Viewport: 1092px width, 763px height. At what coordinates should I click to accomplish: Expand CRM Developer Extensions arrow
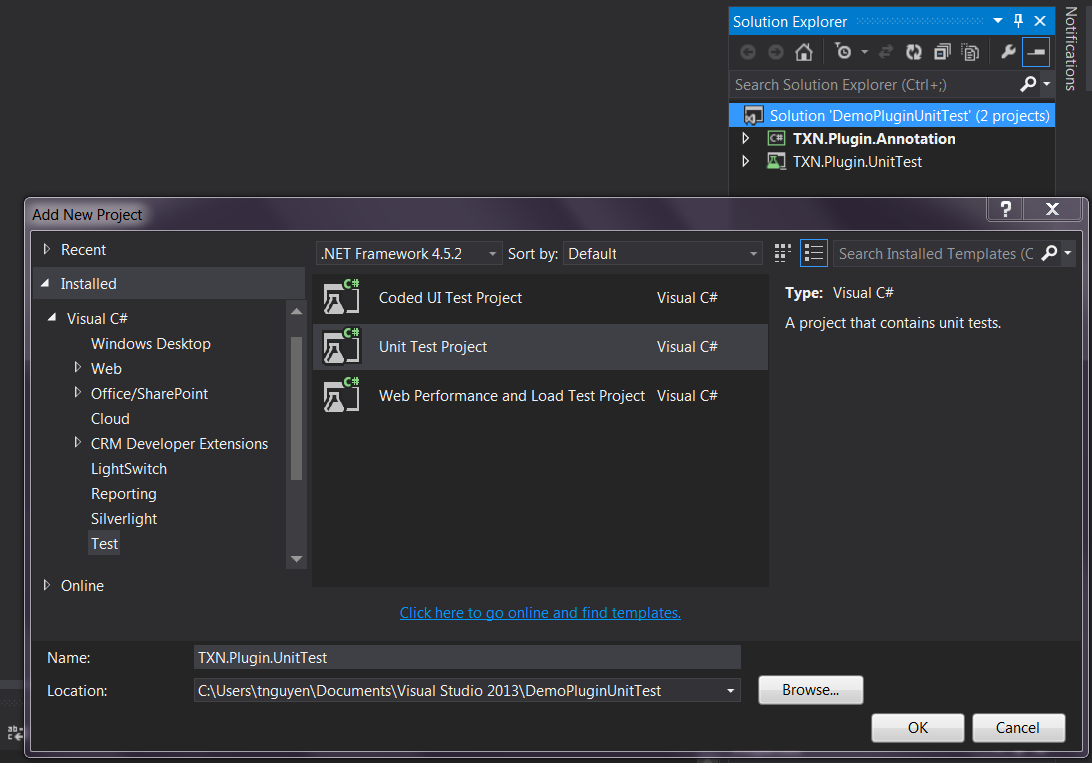[x=77, y=442]
